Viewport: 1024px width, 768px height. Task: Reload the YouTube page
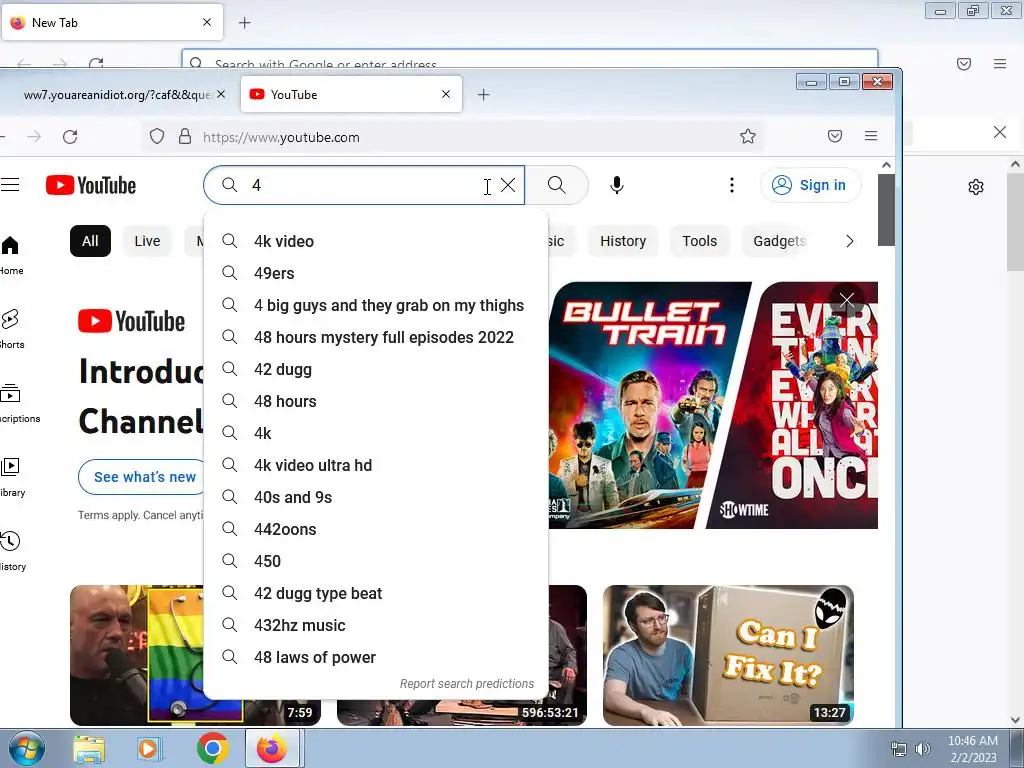[70, 136]
